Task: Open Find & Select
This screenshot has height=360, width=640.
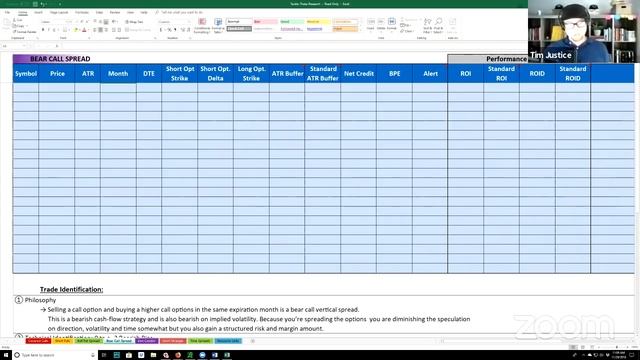Action: tap(438, 25)
